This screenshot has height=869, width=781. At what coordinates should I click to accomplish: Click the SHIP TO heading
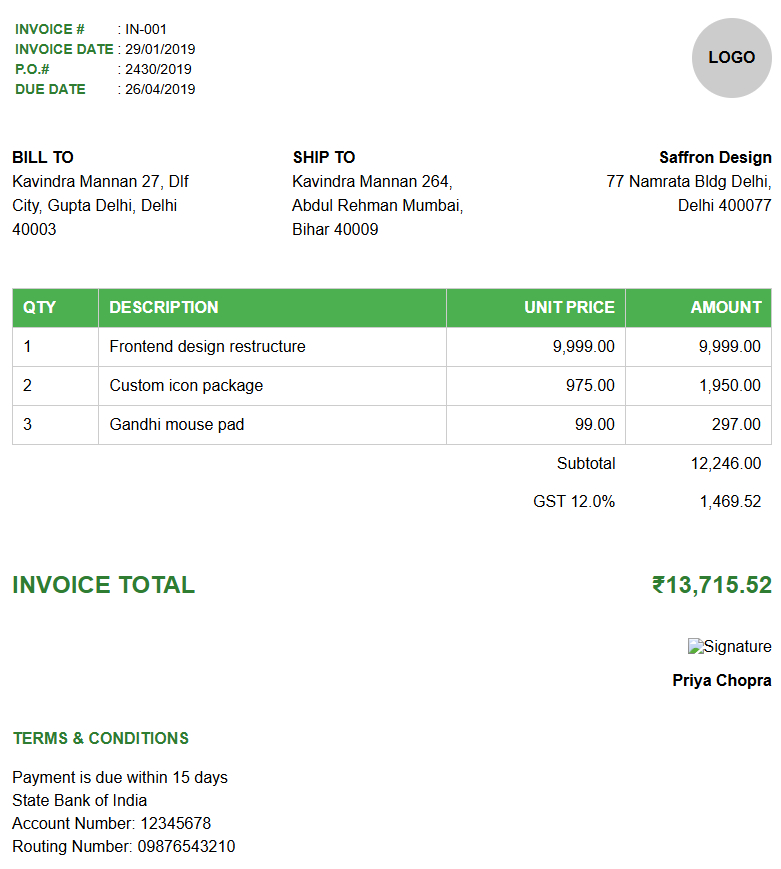tap(324, 157)
